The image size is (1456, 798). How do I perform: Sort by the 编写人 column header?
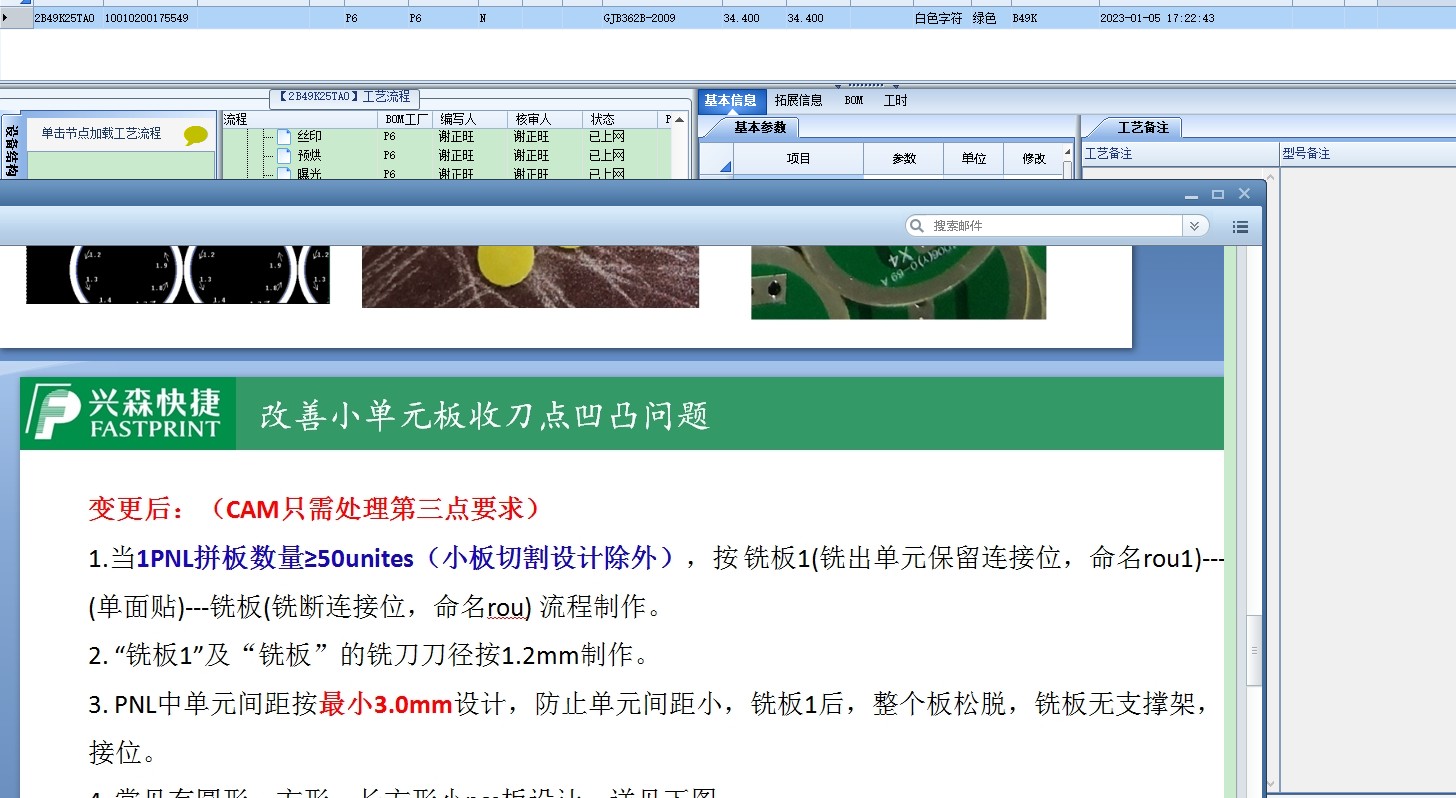pos(470,119)
